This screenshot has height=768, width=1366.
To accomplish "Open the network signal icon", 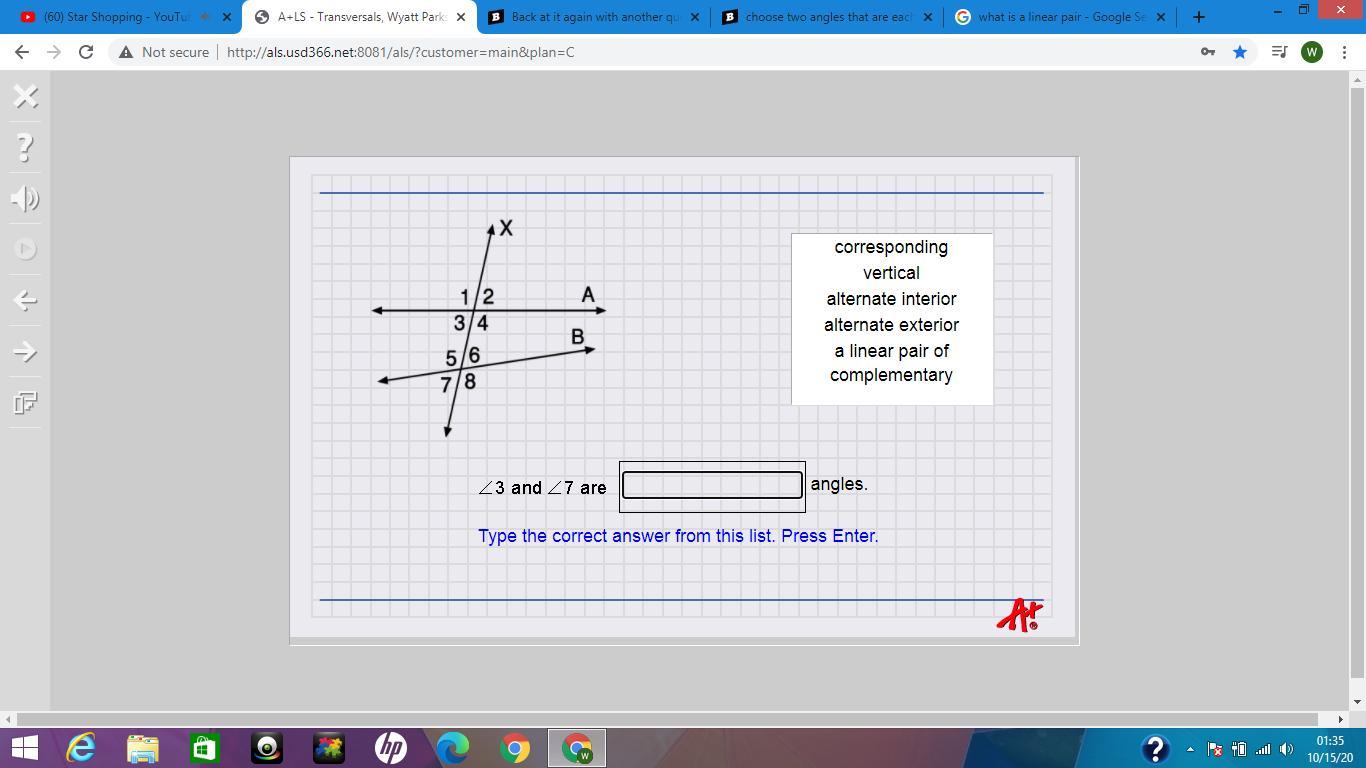I will click(1263, 749).
